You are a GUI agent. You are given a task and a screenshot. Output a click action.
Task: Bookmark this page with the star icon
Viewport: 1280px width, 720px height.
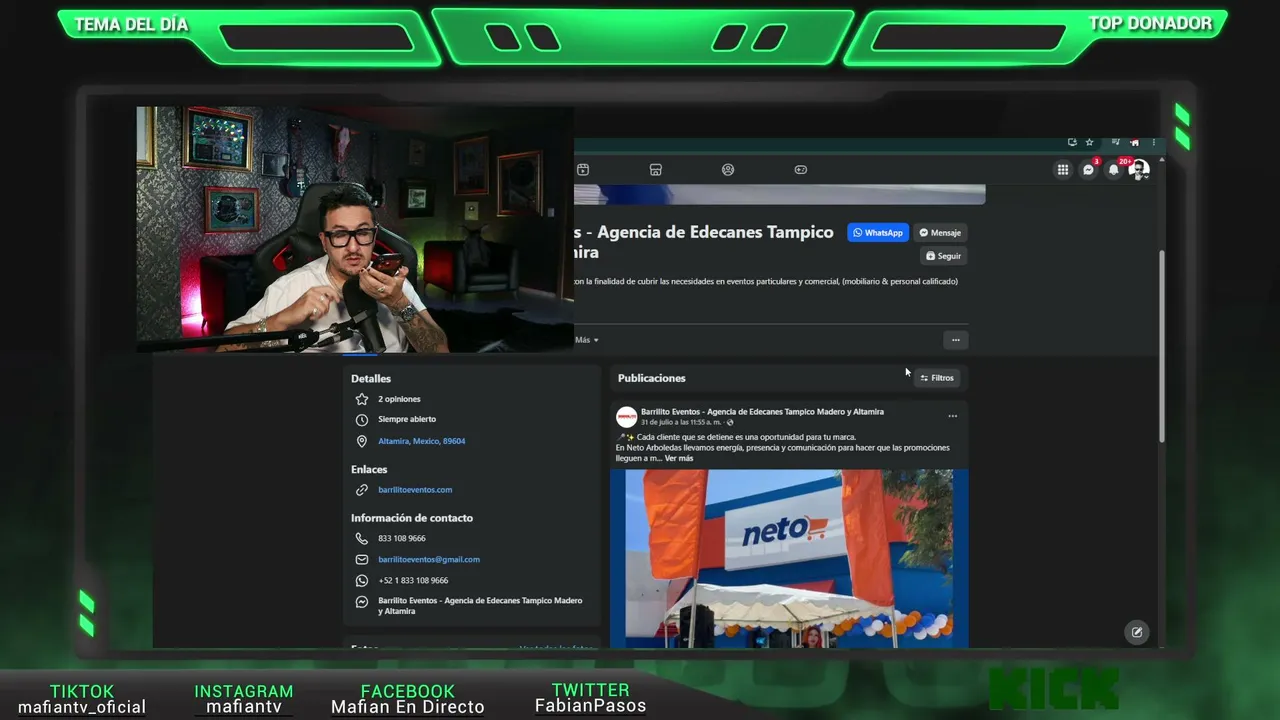tap(1090, 142)
